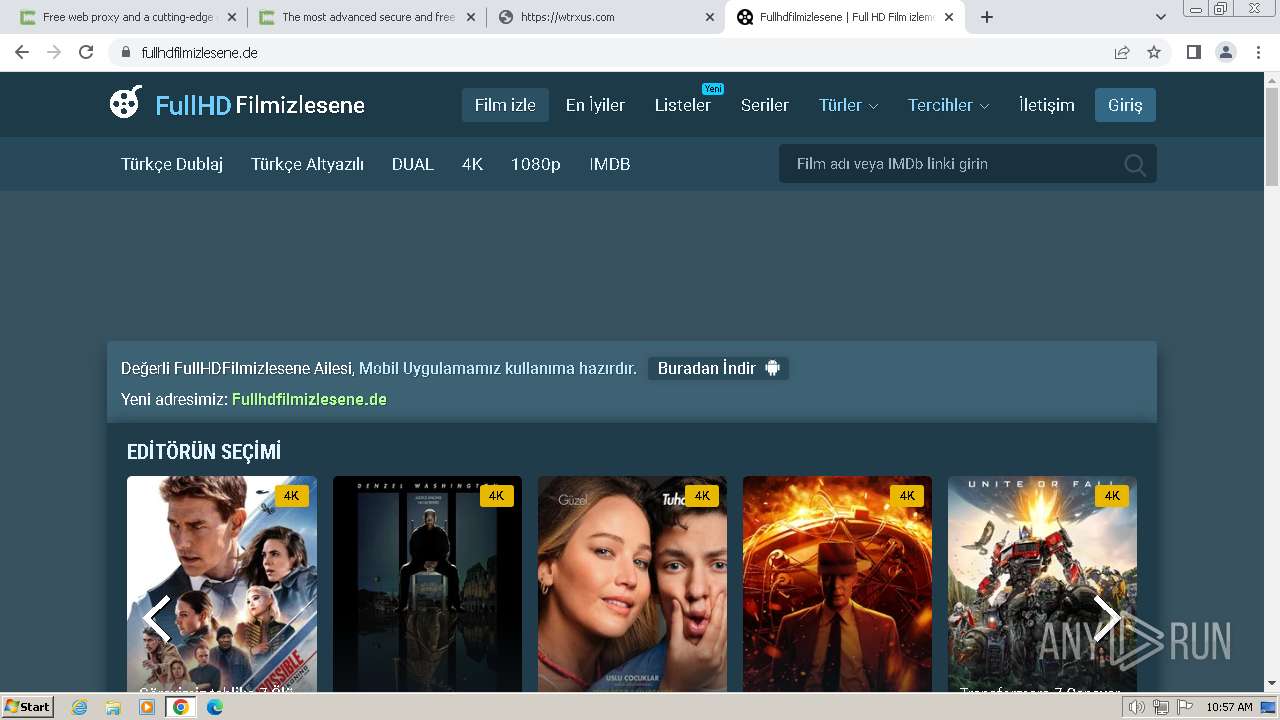Open the Oppenheimer fiery movie poster
The width and height of the screenshot is (1280, 720).
tap(837, 584)
